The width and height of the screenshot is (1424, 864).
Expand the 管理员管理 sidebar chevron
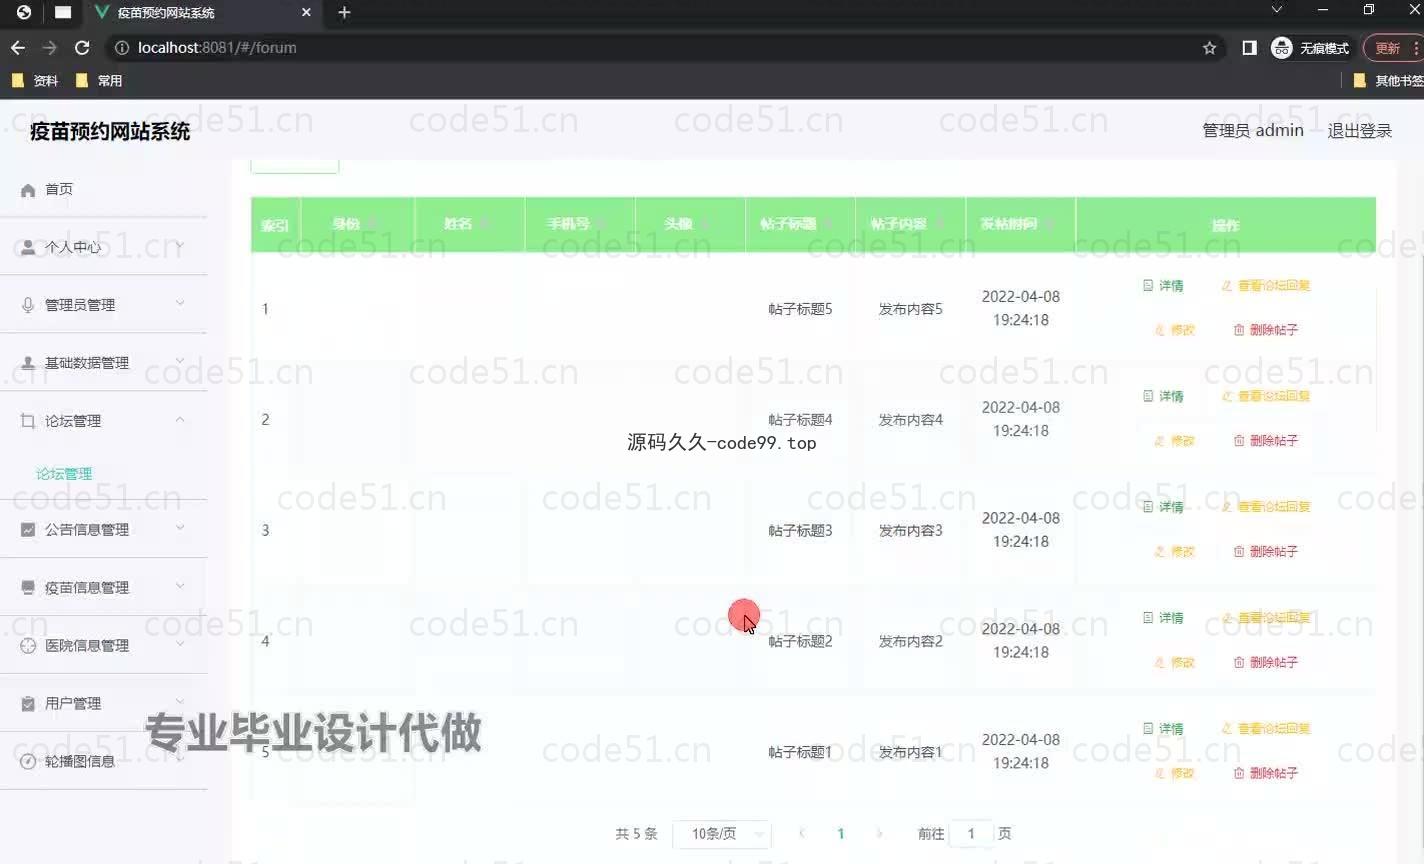click(180, 304)
